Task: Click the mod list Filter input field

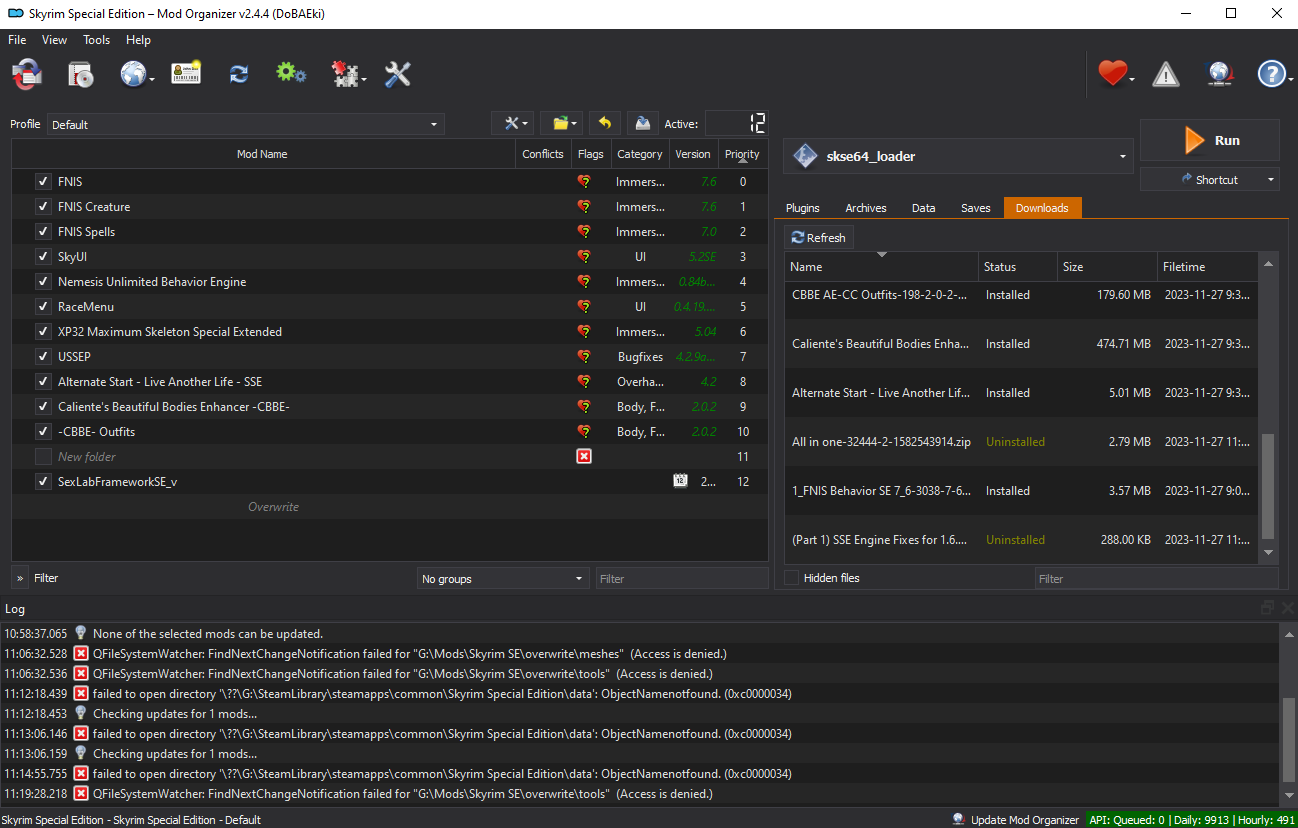Action: click(682, 579)
